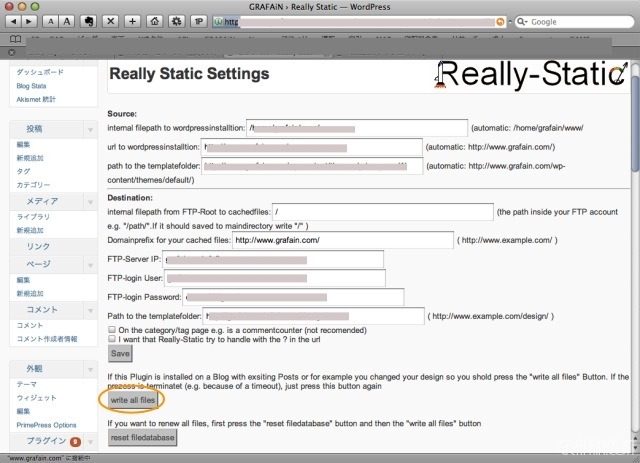Open the 外観 menu heading
The image size is (640, 463).
pyautogui.click(x=34, y=369)
